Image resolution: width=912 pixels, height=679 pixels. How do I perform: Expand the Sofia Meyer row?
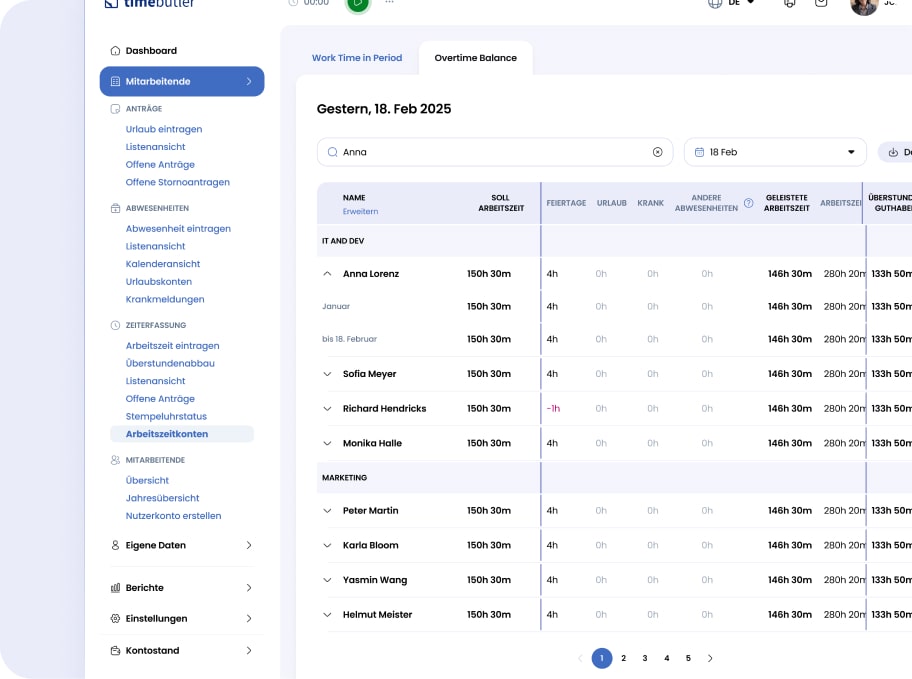click(x=327, y=374)
